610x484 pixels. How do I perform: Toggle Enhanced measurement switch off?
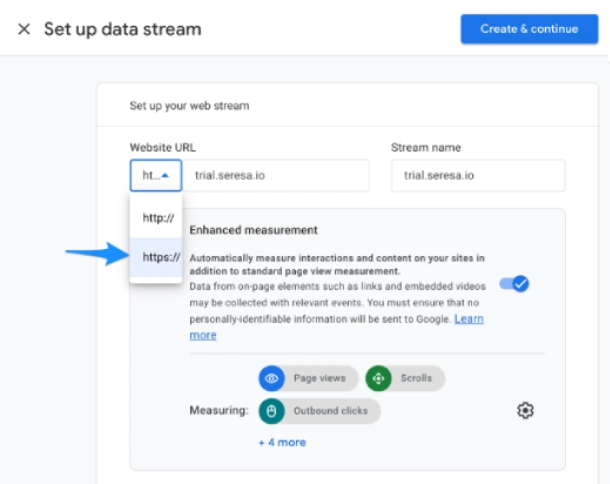pyautogui.click(x=514, y=284)
